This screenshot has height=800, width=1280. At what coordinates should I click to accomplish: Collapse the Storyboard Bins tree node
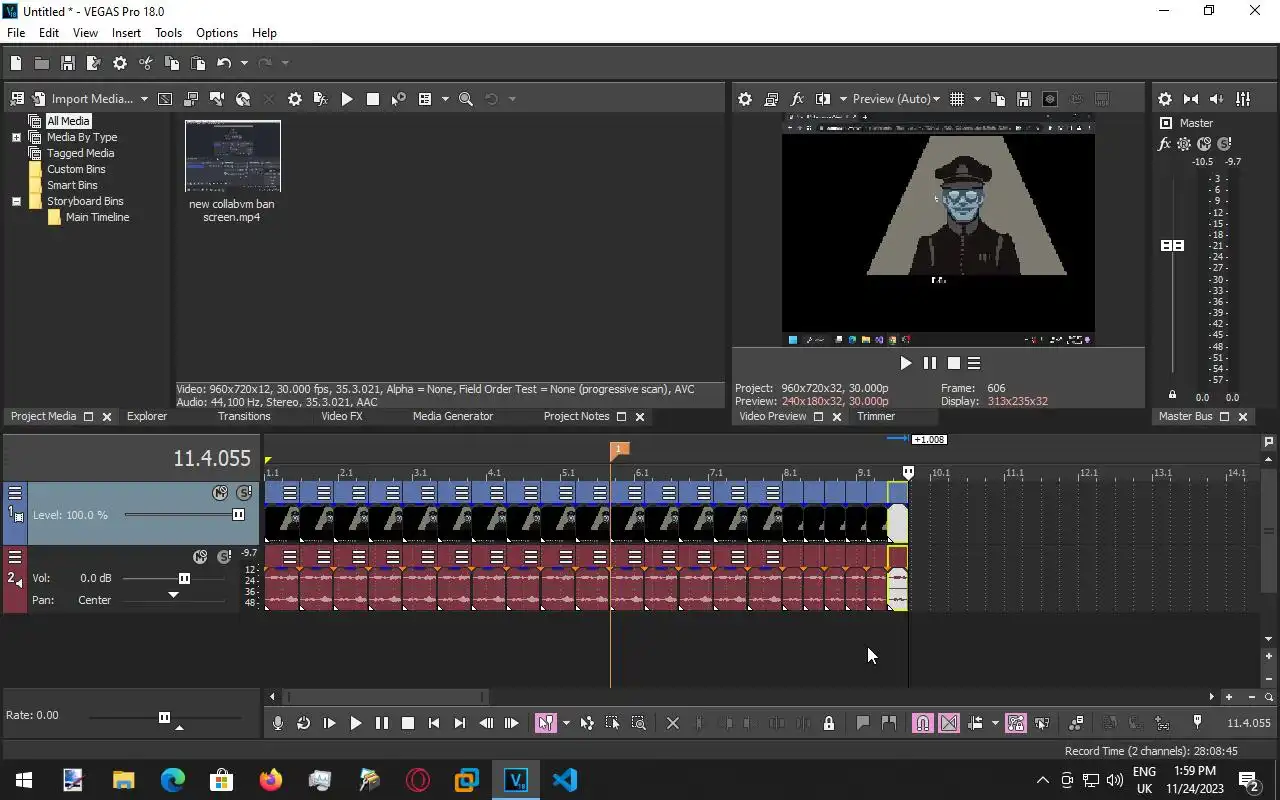[x=16, y=201]
